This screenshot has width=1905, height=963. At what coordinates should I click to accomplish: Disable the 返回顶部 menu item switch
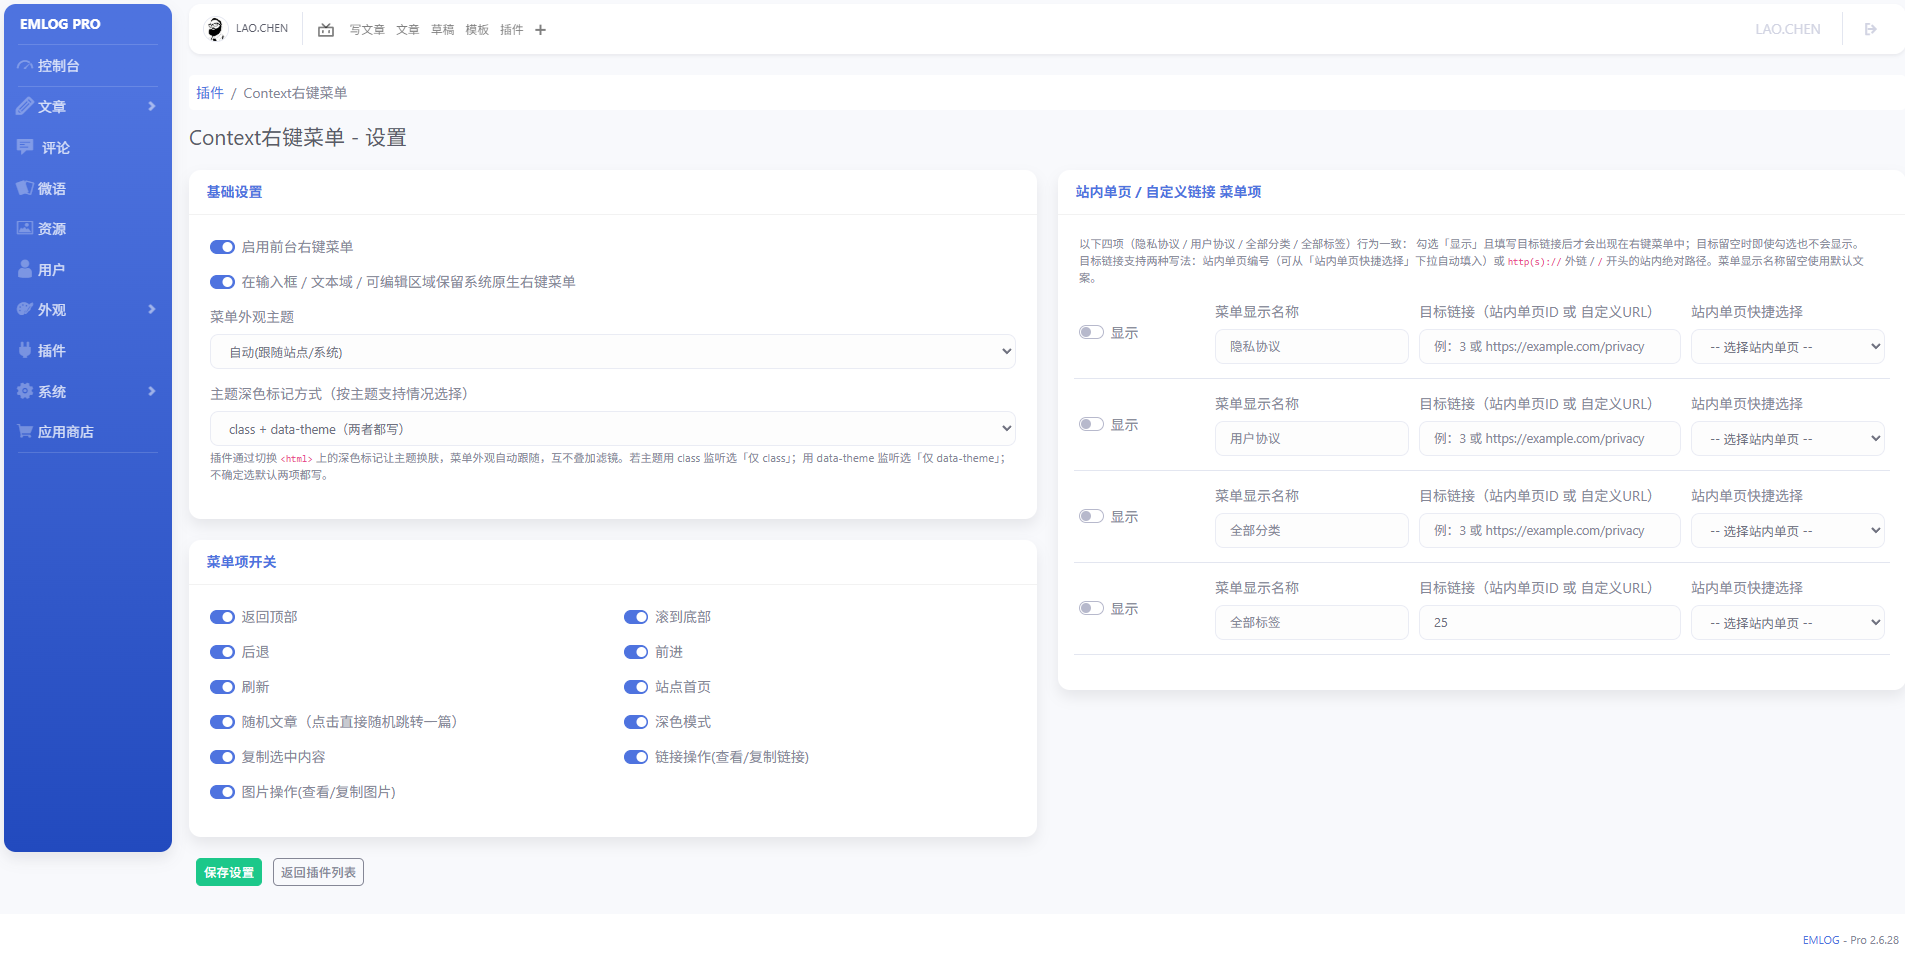coord(222,617)
